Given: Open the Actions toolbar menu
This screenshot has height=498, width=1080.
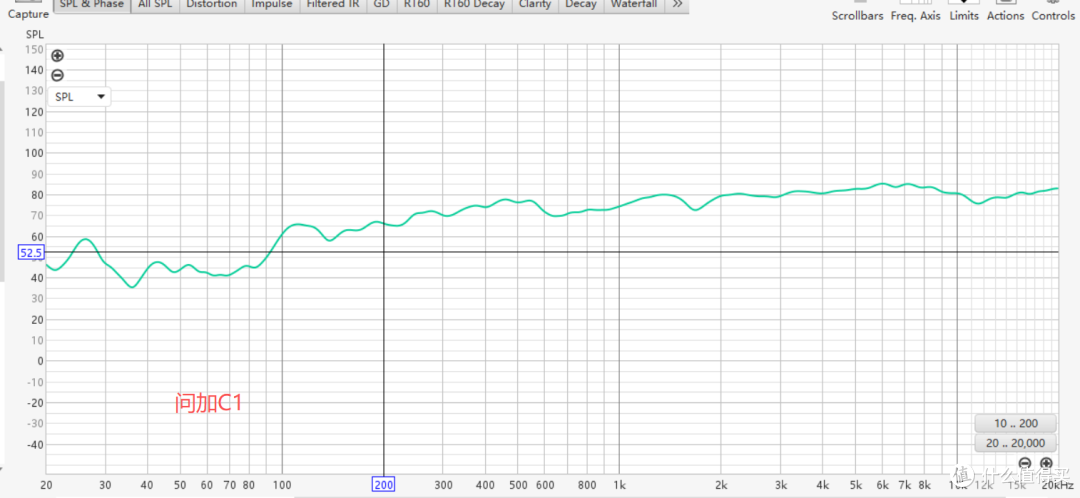Looking at the screenshot, I should 1005,11.
